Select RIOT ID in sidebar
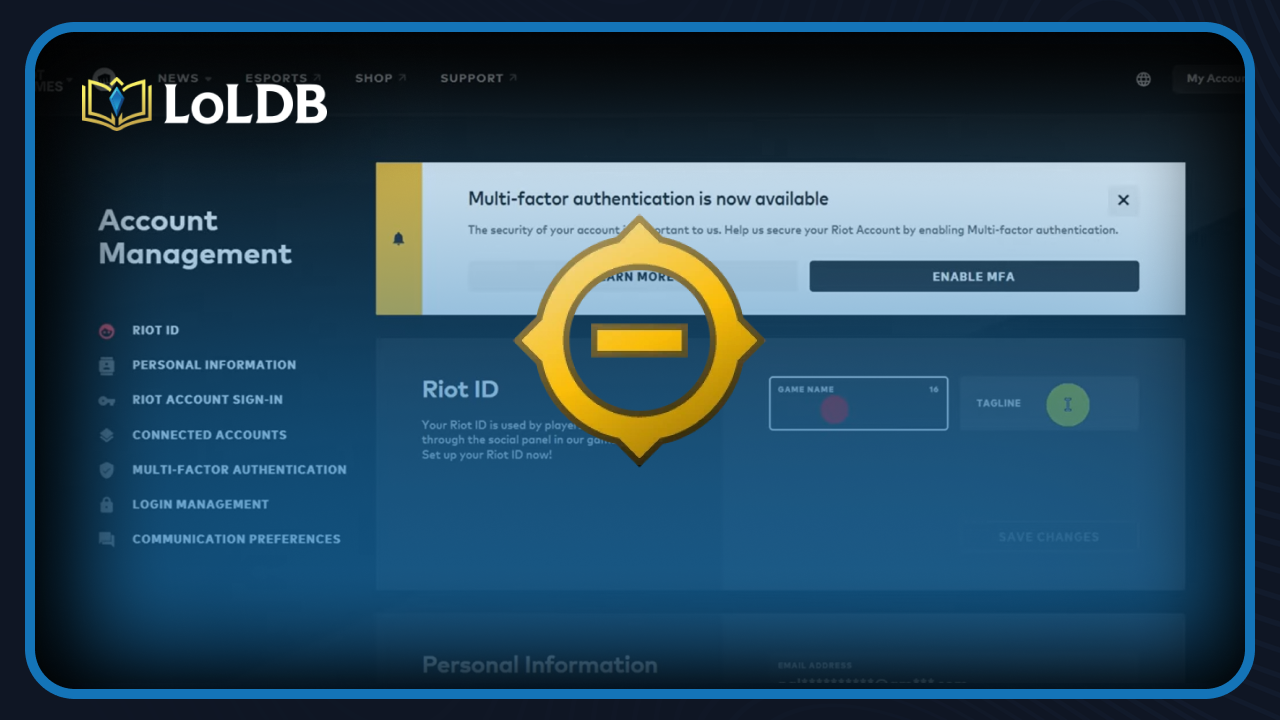 tap(155, 330)
